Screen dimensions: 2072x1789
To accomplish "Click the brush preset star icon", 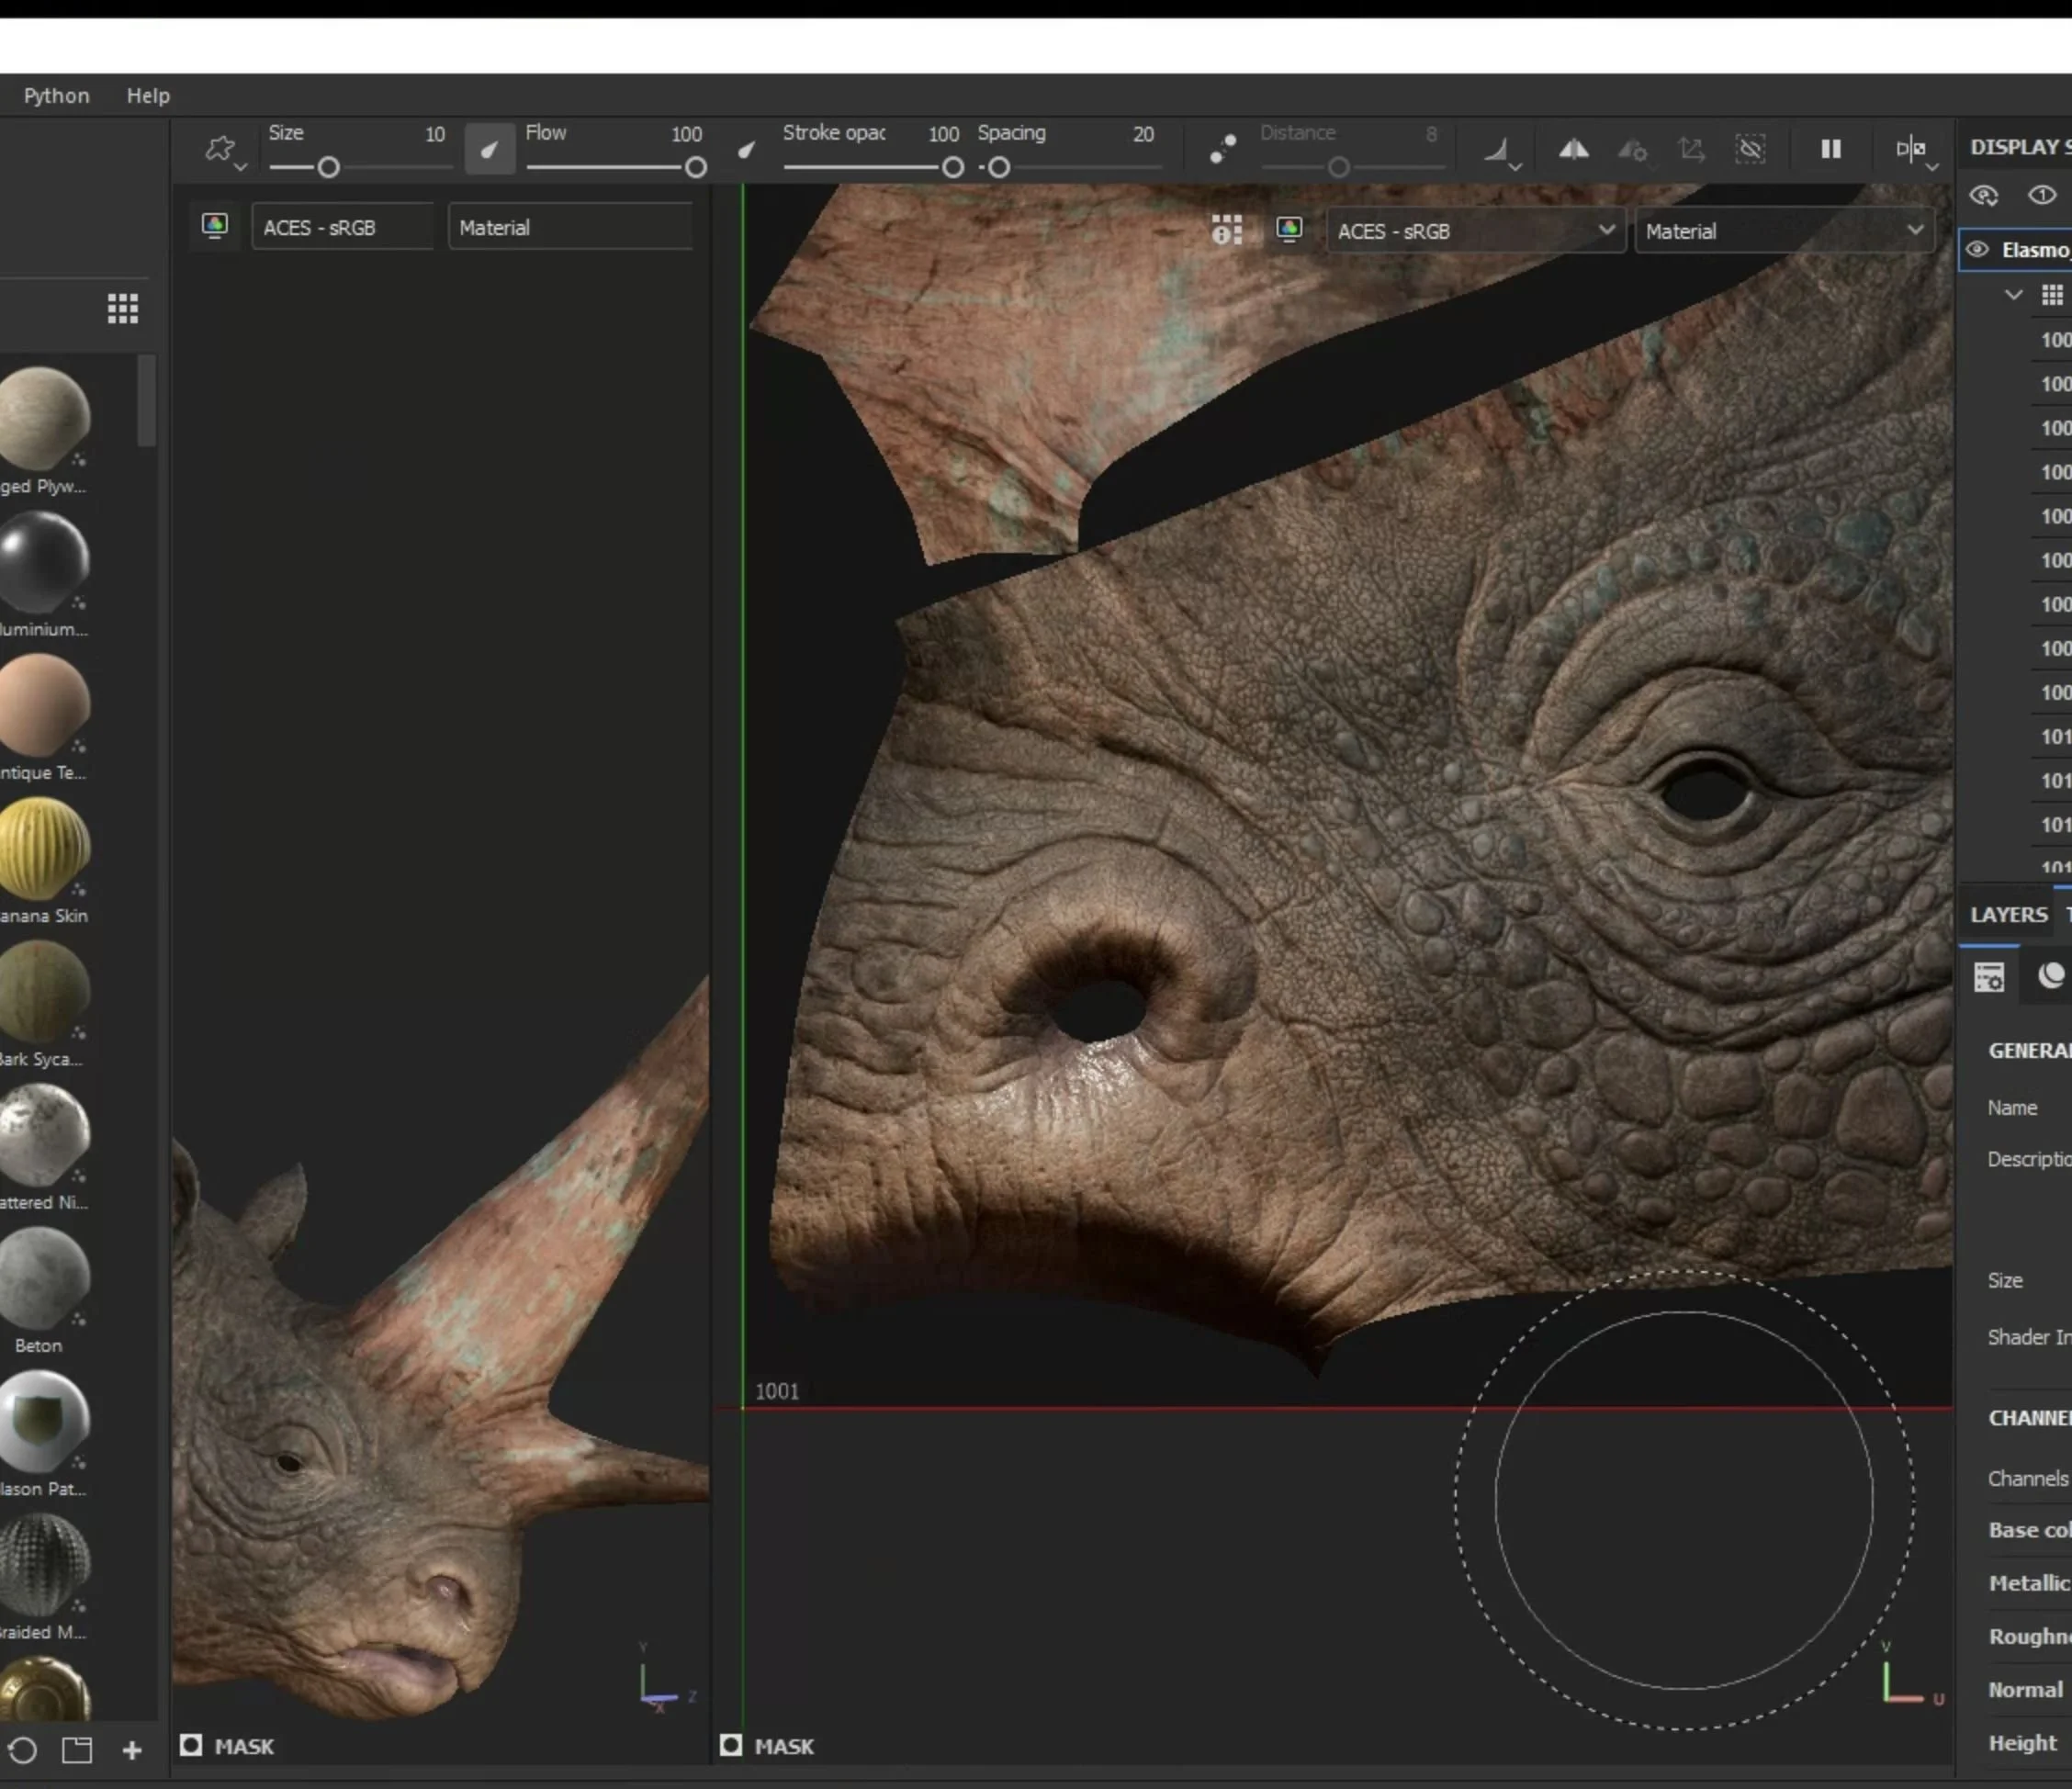I will [219, 149].
